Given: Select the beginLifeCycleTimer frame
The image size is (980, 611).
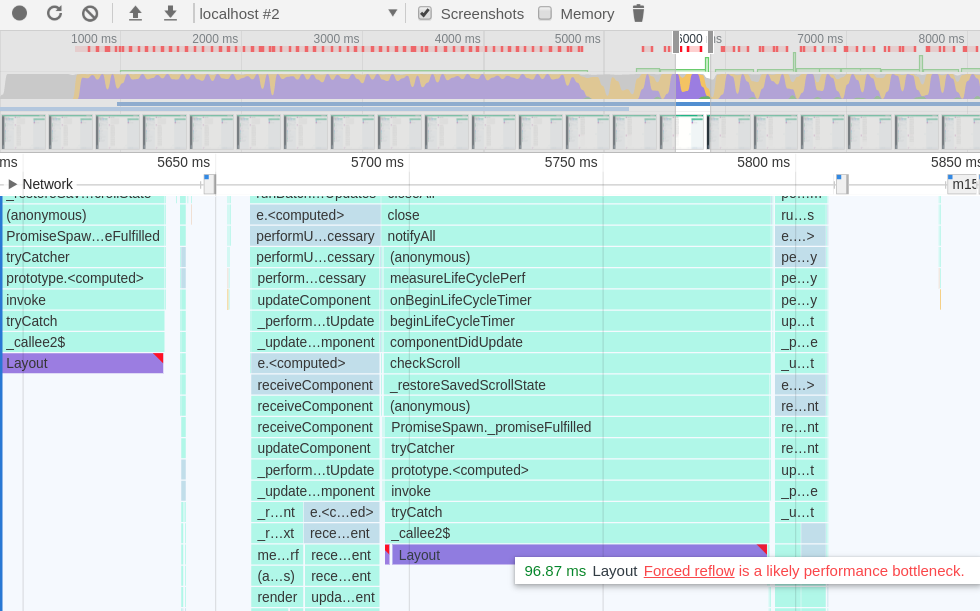Looking at the screenshot, I should (578, 321).
